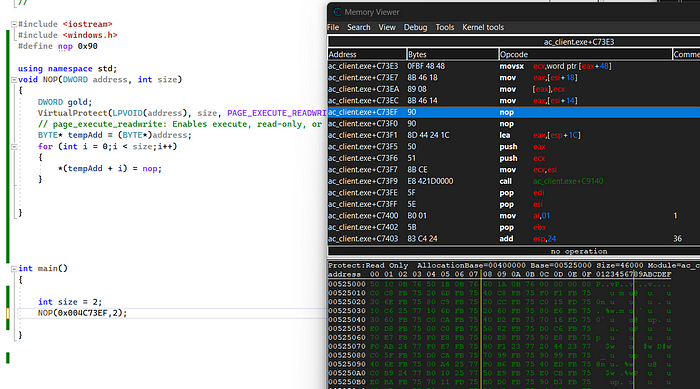Click the Protect:Read Only info line
700x389 pixels.
pyautogui.click(x=514, y=266)
